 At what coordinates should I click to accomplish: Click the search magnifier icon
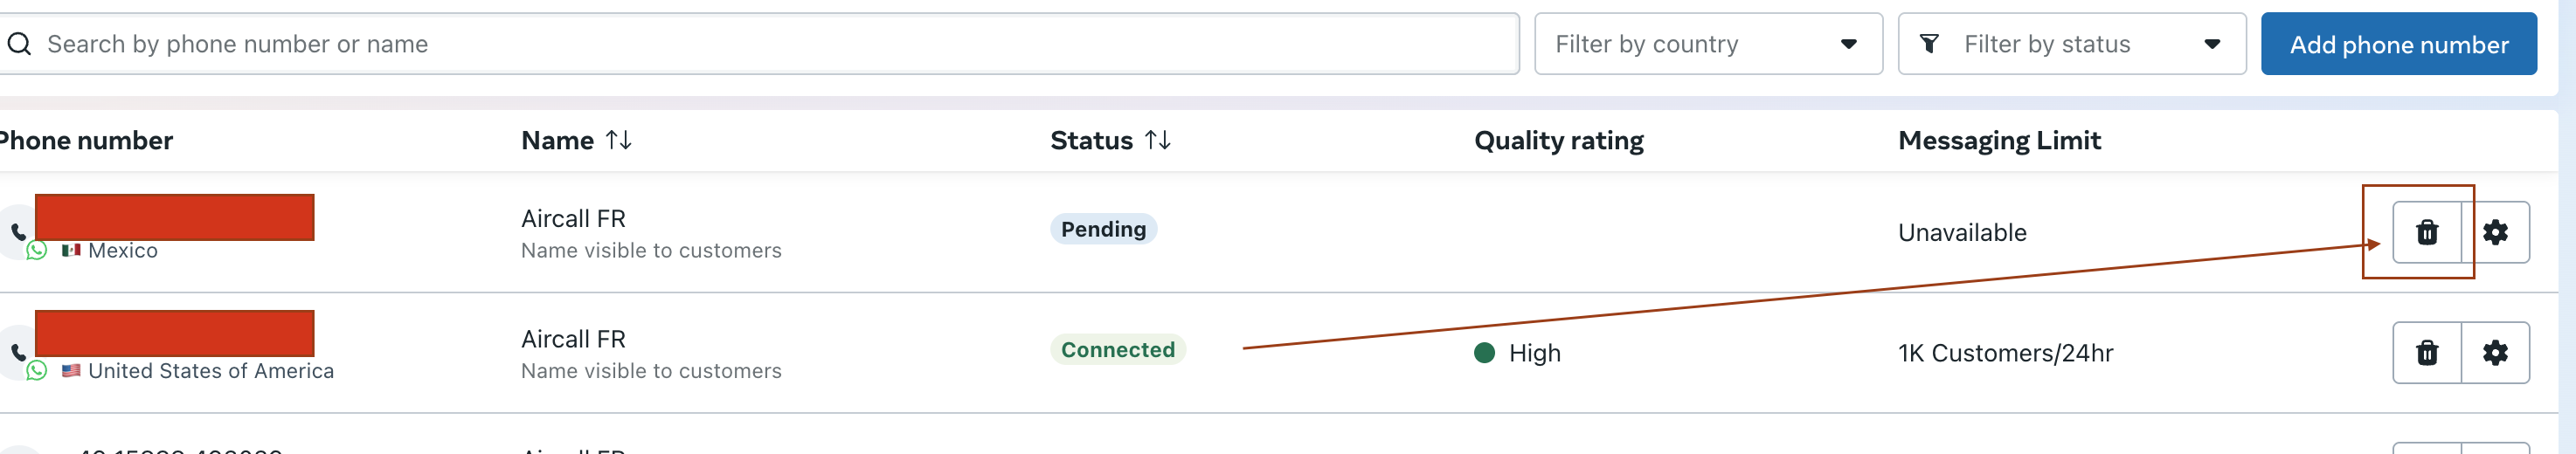19,44
